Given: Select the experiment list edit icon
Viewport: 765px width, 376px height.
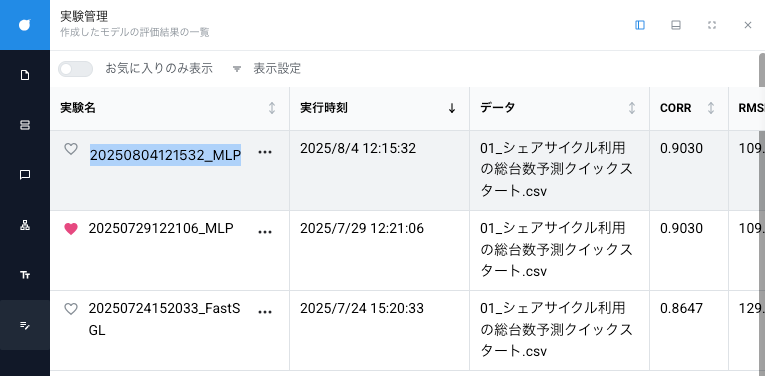Looking at the screenshot, I should click(x=24, y=325).
